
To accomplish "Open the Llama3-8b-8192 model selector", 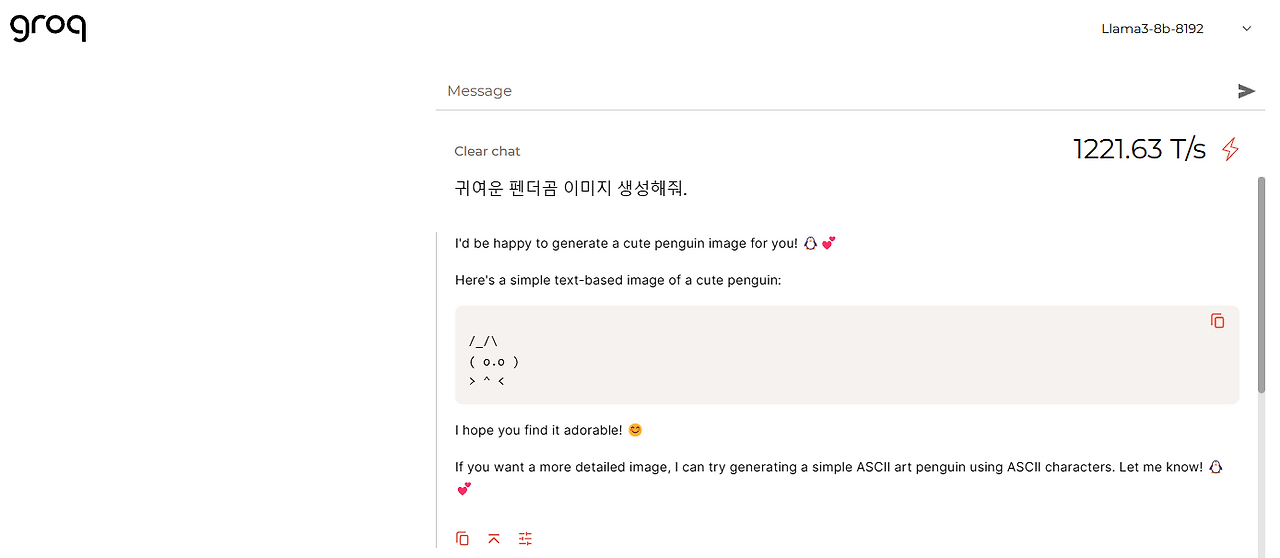I will coord(1153,29).
